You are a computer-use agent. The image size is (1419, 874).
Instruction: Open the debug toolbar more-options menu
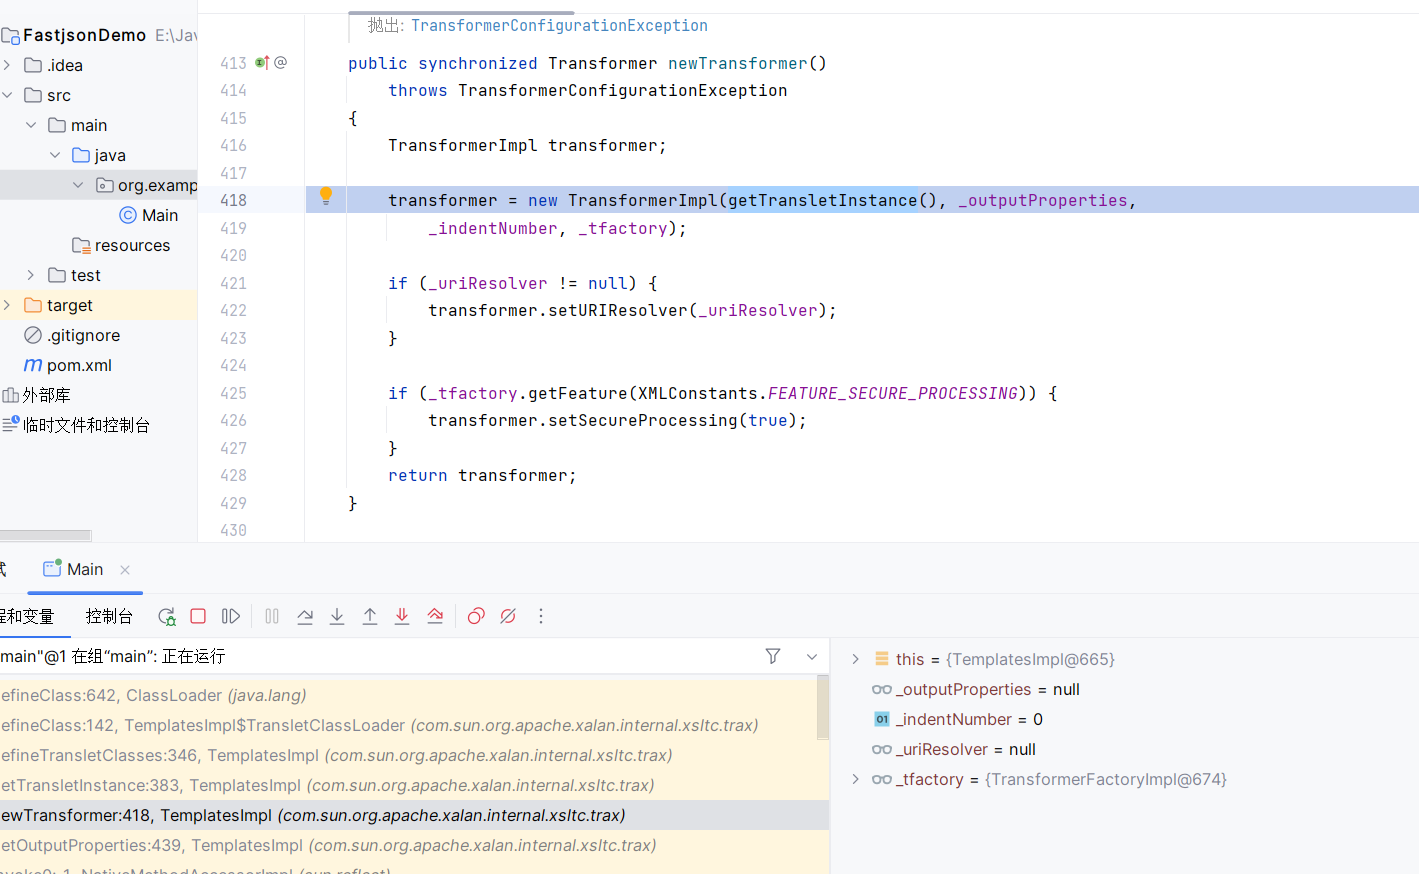[x=541, y=616]
